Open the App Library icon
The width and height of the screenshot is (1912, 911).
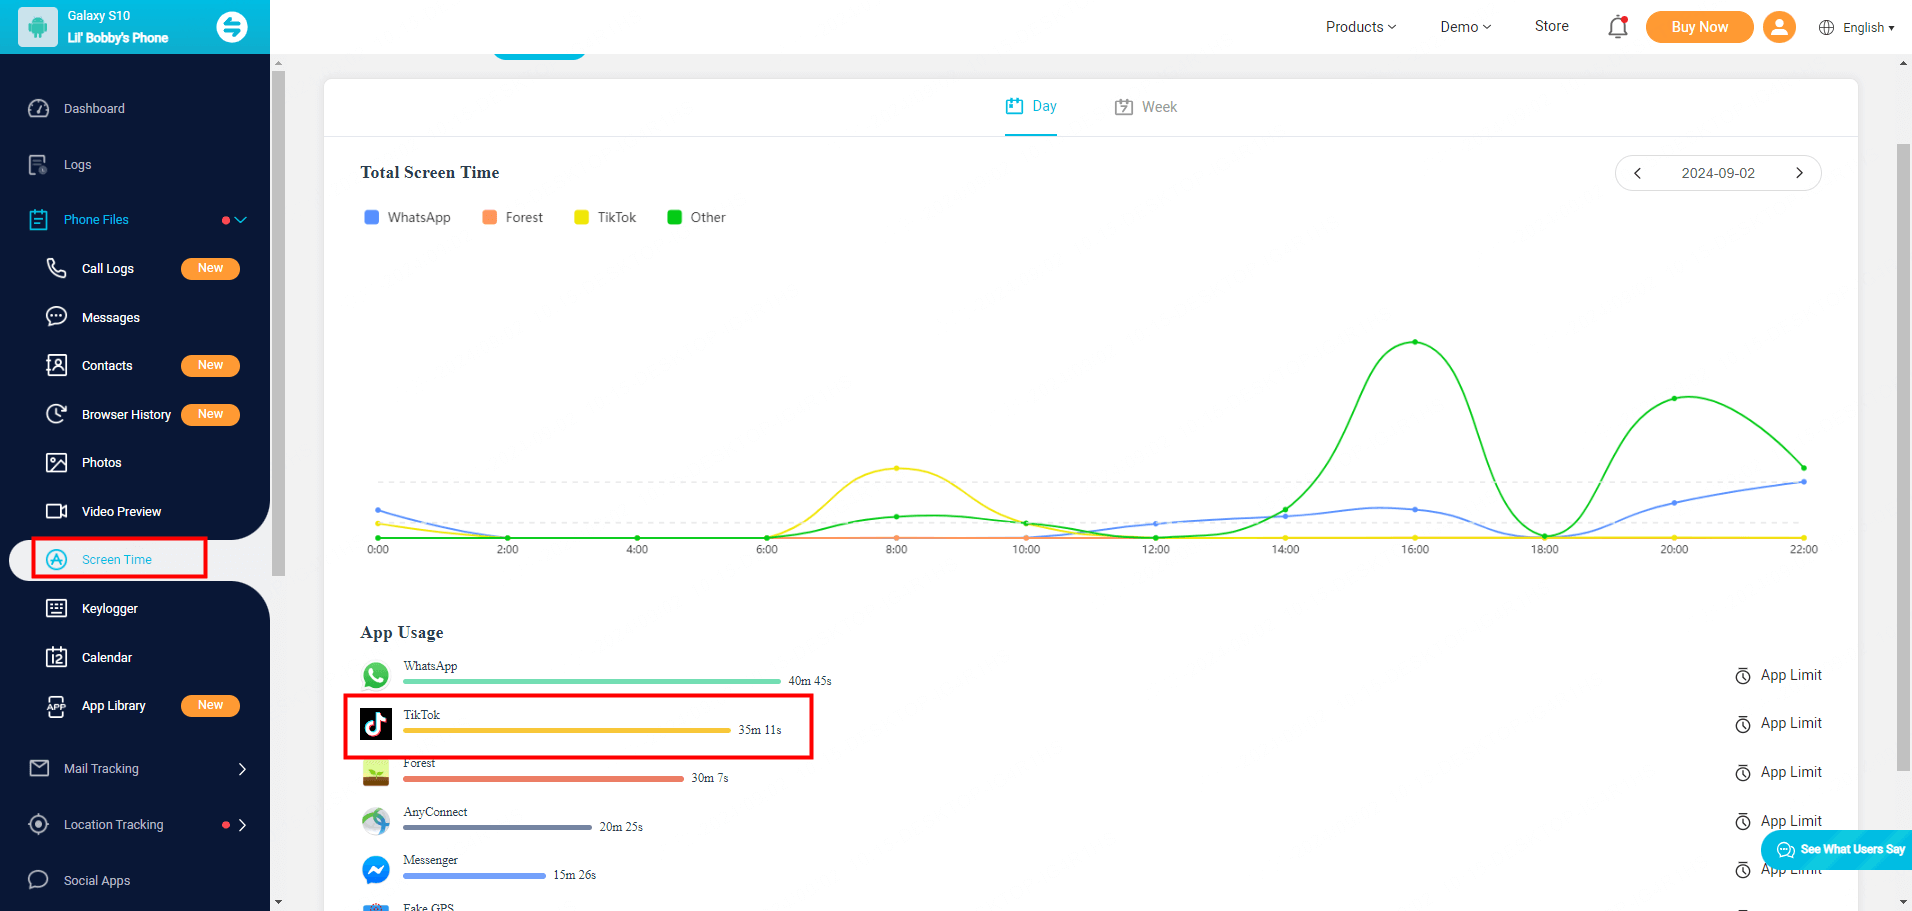57,706
